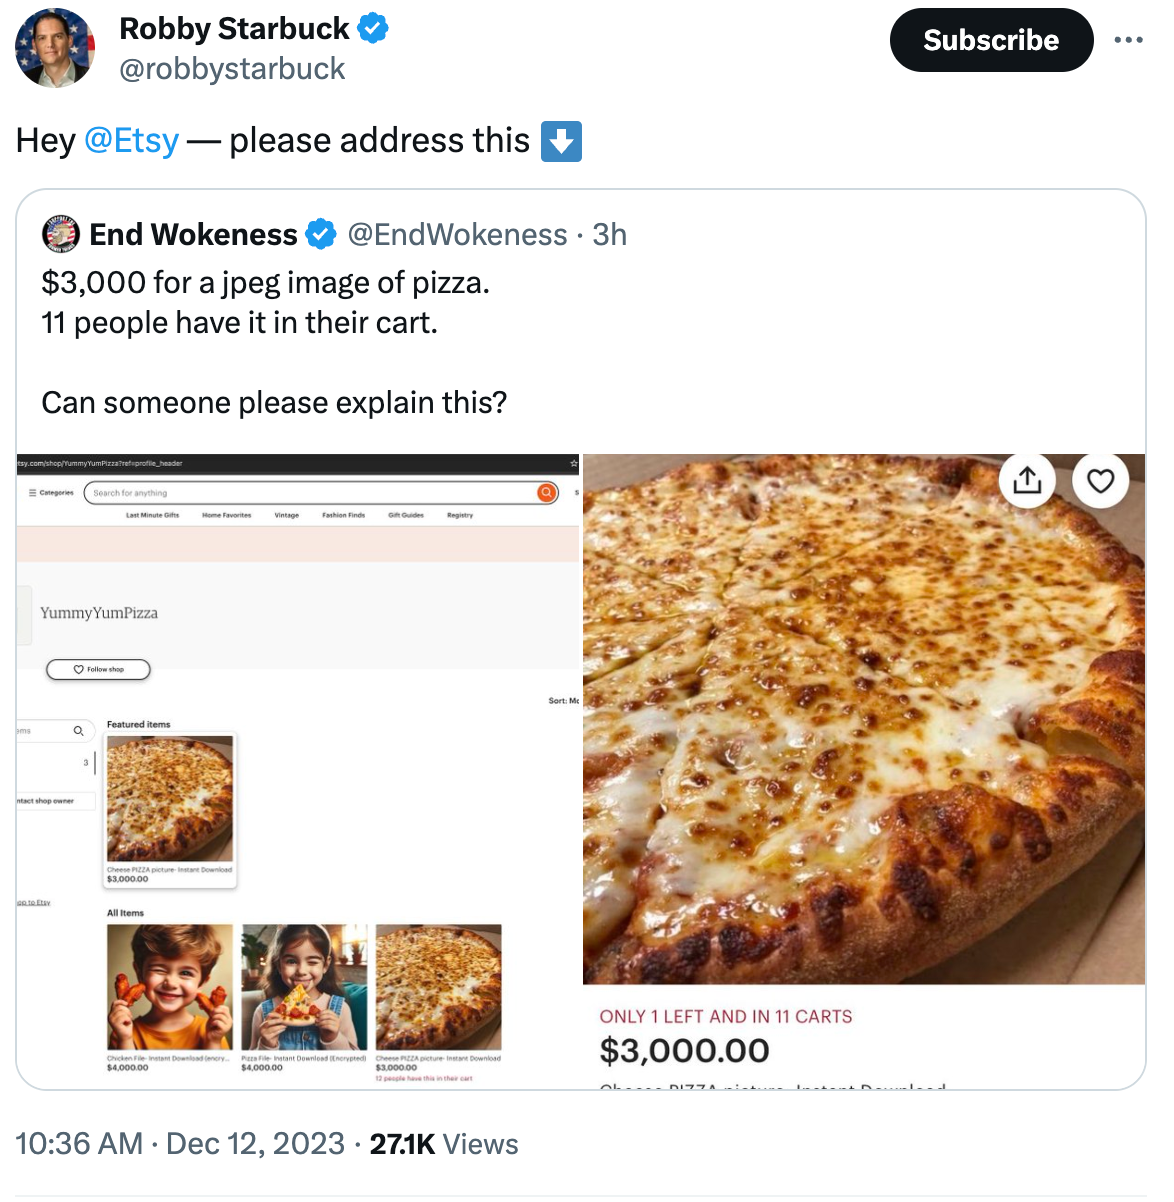Tap the heart favorite icon on pizza
The height and width of the screenshot is (1202, 1174).
point(1100,481)
